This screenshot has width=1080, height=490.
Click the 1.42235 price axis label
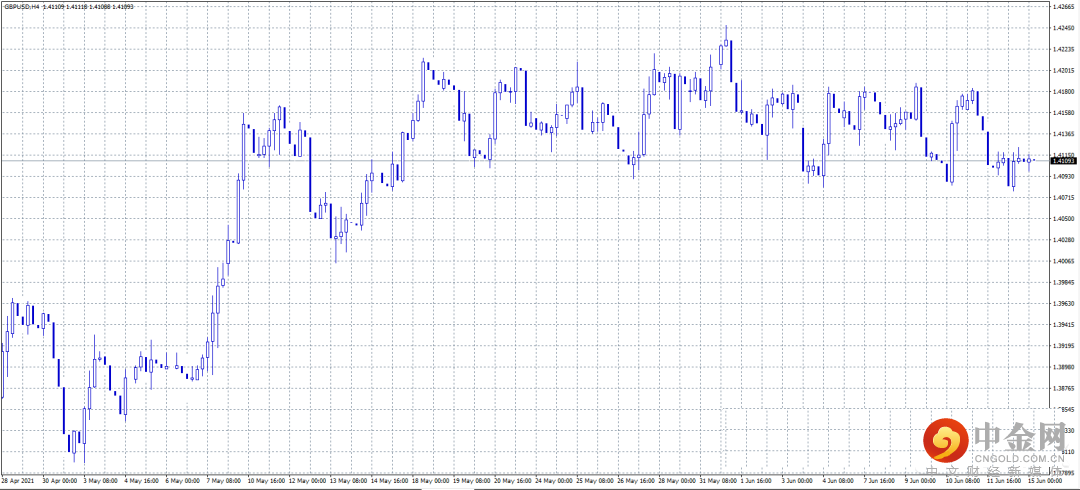click(1062, 50)
